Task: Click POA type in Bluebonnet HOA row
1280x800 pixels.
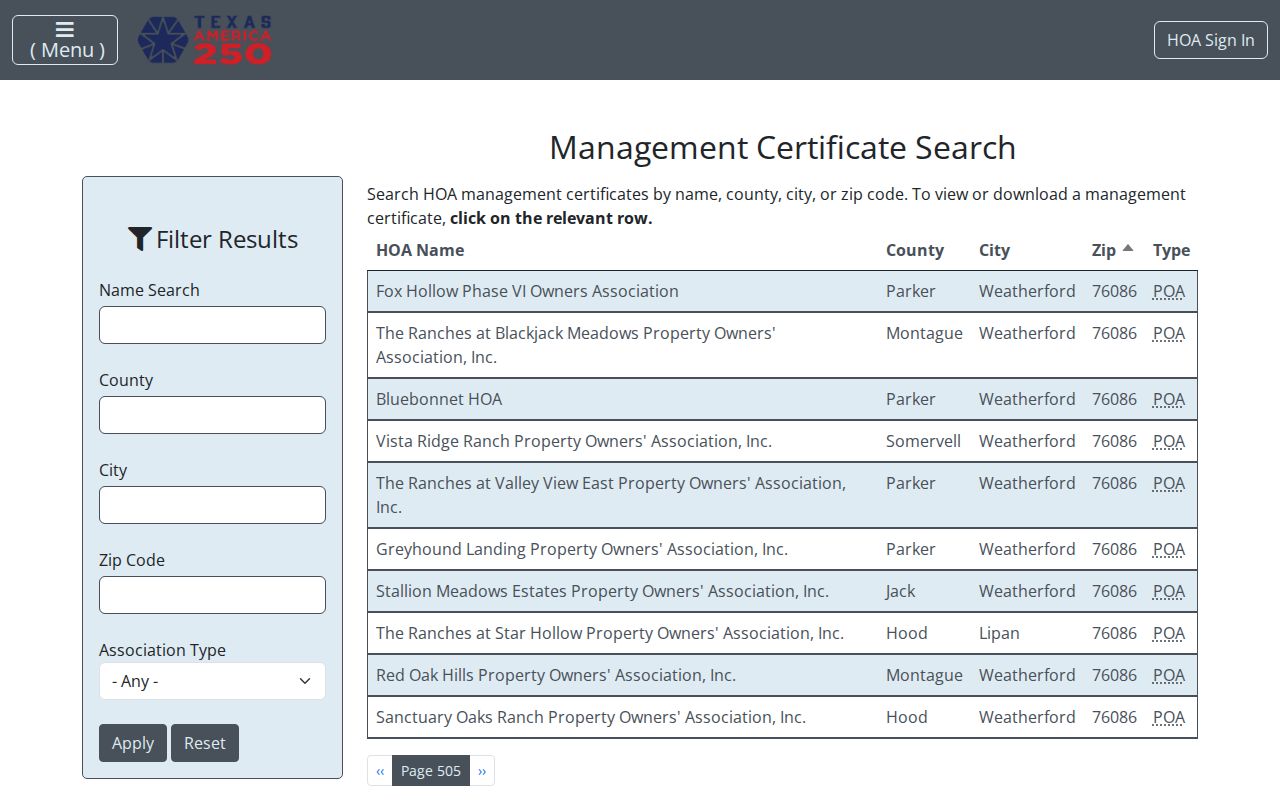Action: click(x=1169, y=399)
